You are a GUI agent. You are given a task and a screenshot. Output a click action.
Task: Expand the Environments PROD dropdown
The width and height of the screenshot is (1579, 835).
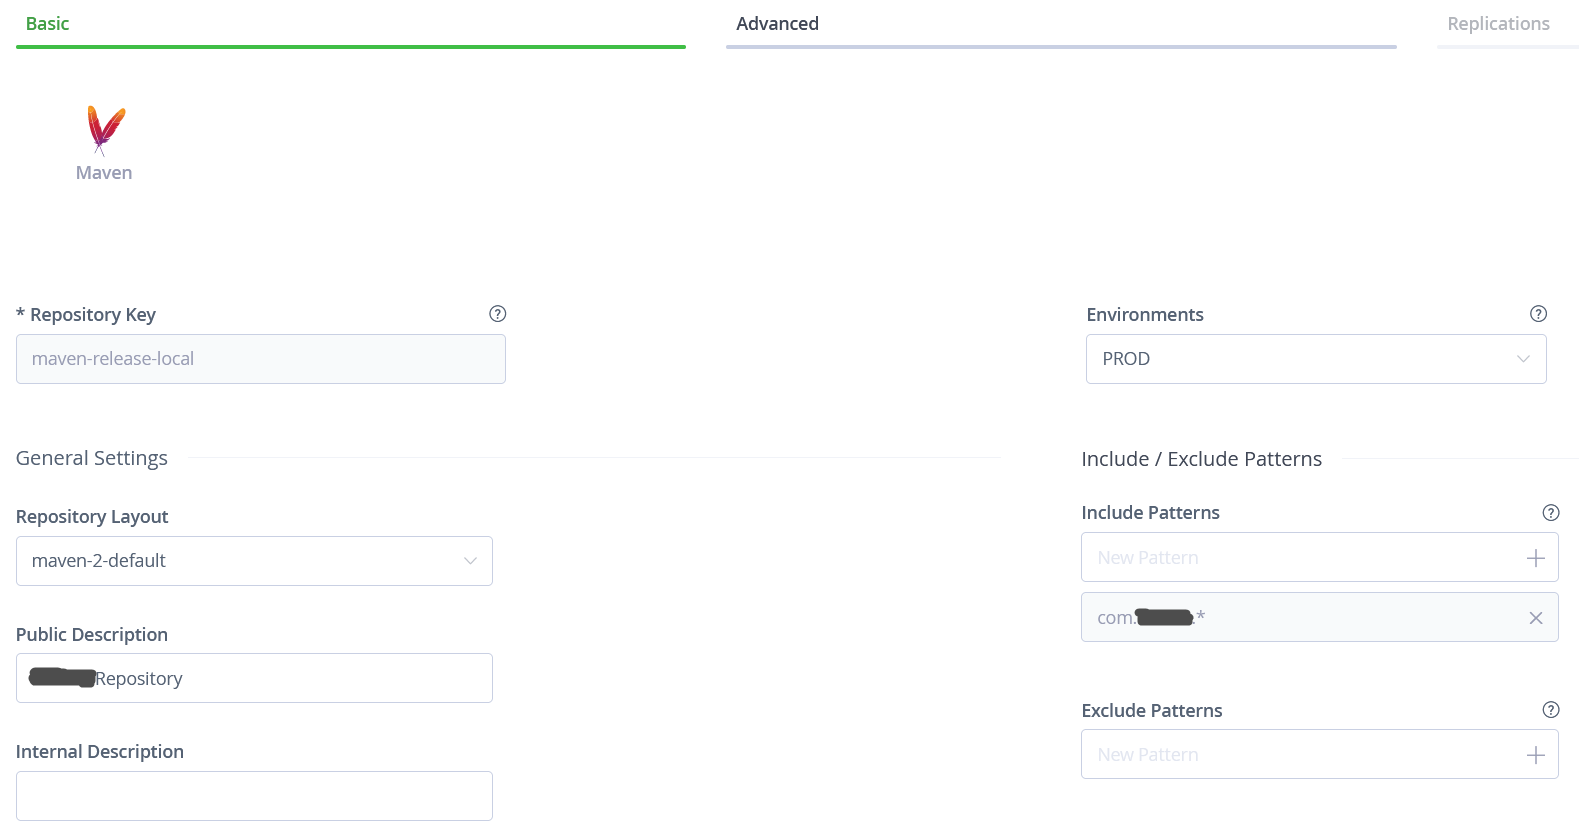click(1315, 359)
